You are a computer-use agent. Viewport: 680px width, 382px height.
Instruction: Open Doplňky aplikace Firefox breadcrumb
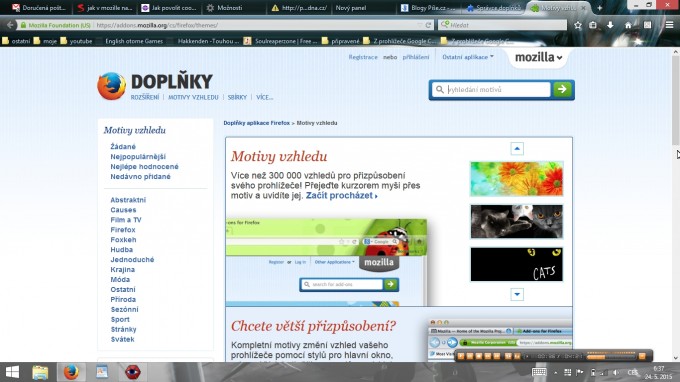256,123
